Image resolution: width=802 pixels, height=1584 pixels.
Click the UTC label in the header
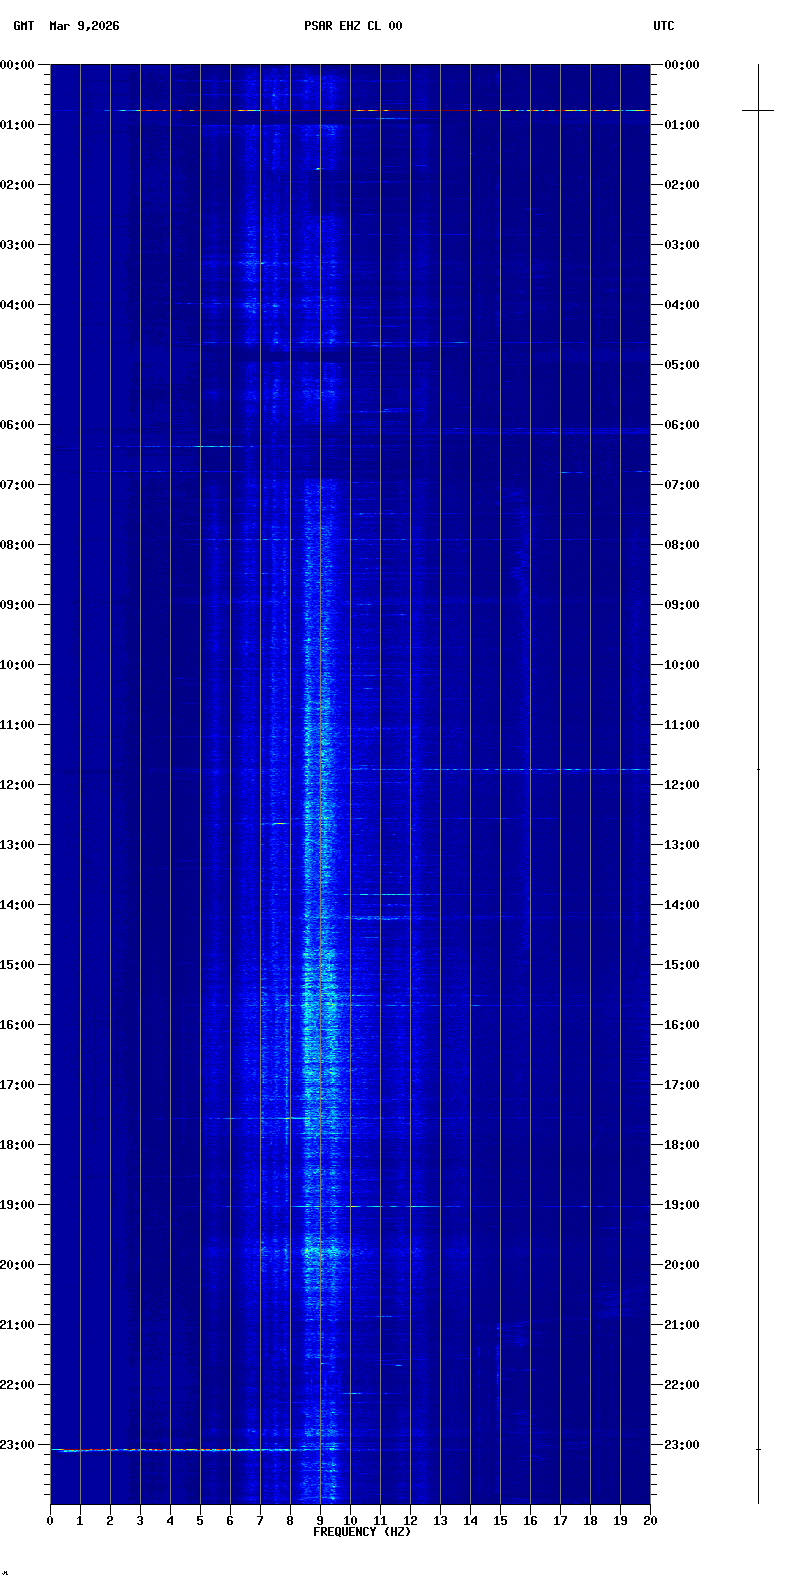click(663, 26)
